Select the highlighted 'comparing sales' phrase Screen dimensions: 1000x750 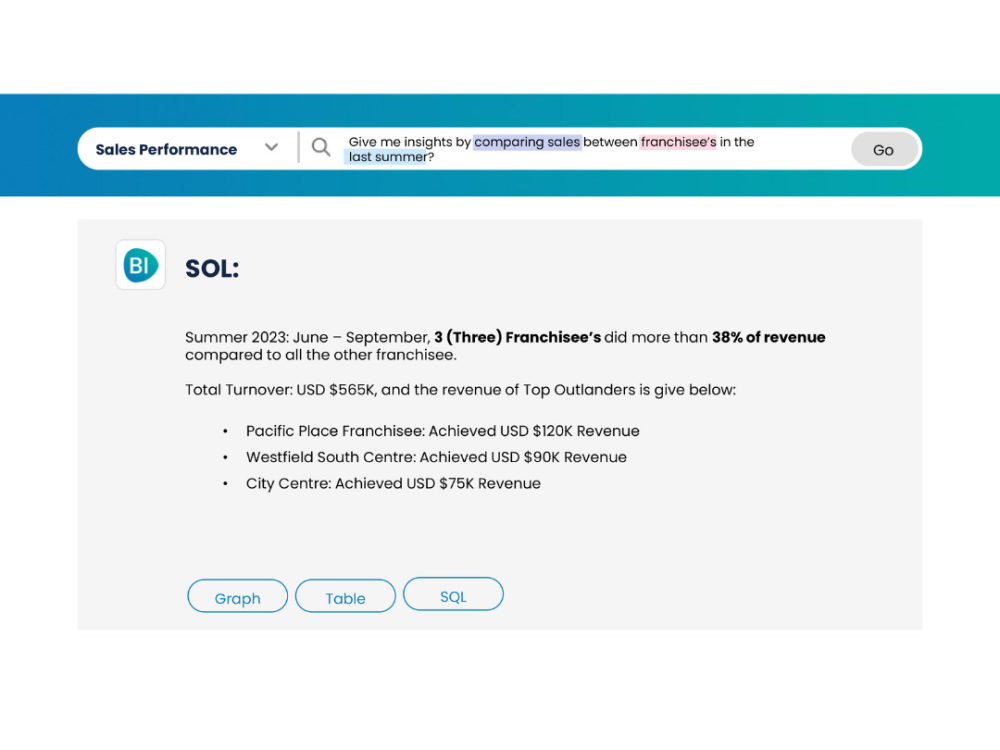click(x=527, y=142)
